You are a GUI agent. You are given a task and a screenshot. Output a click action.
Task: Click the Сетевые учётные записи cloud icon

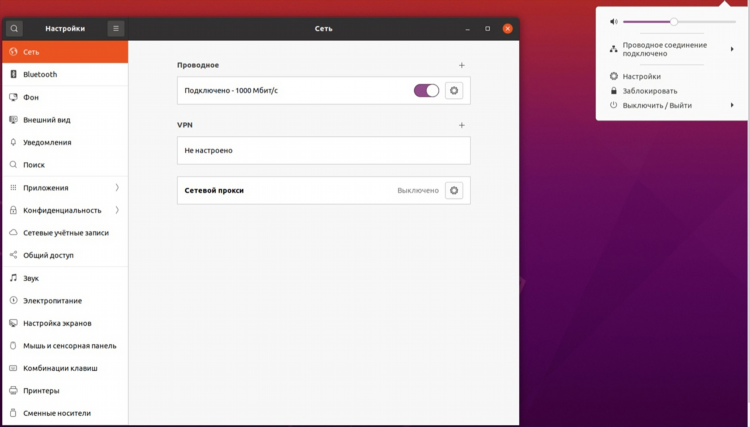(x=13, y=232)
